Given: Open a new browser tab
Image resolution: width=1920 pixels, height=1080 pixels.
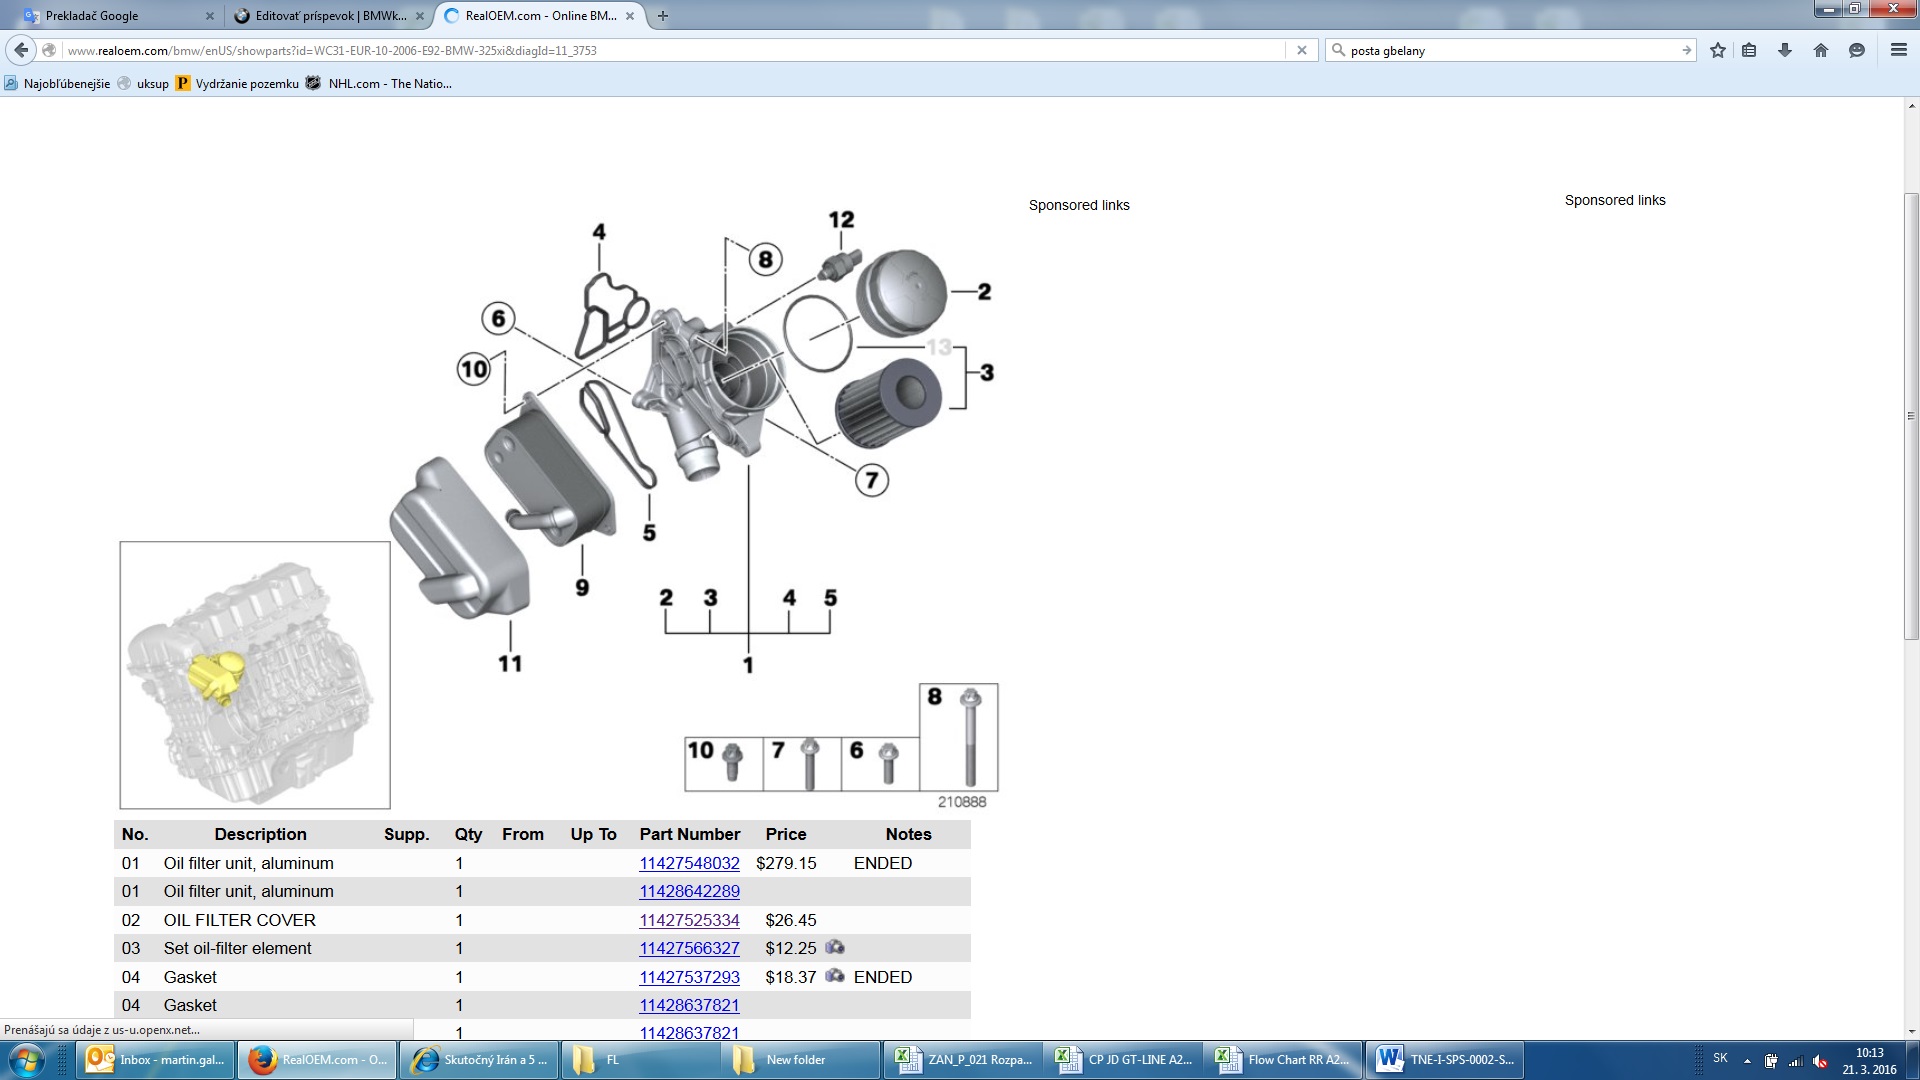Looking at the screenshot, I should (x=663, y=16).
